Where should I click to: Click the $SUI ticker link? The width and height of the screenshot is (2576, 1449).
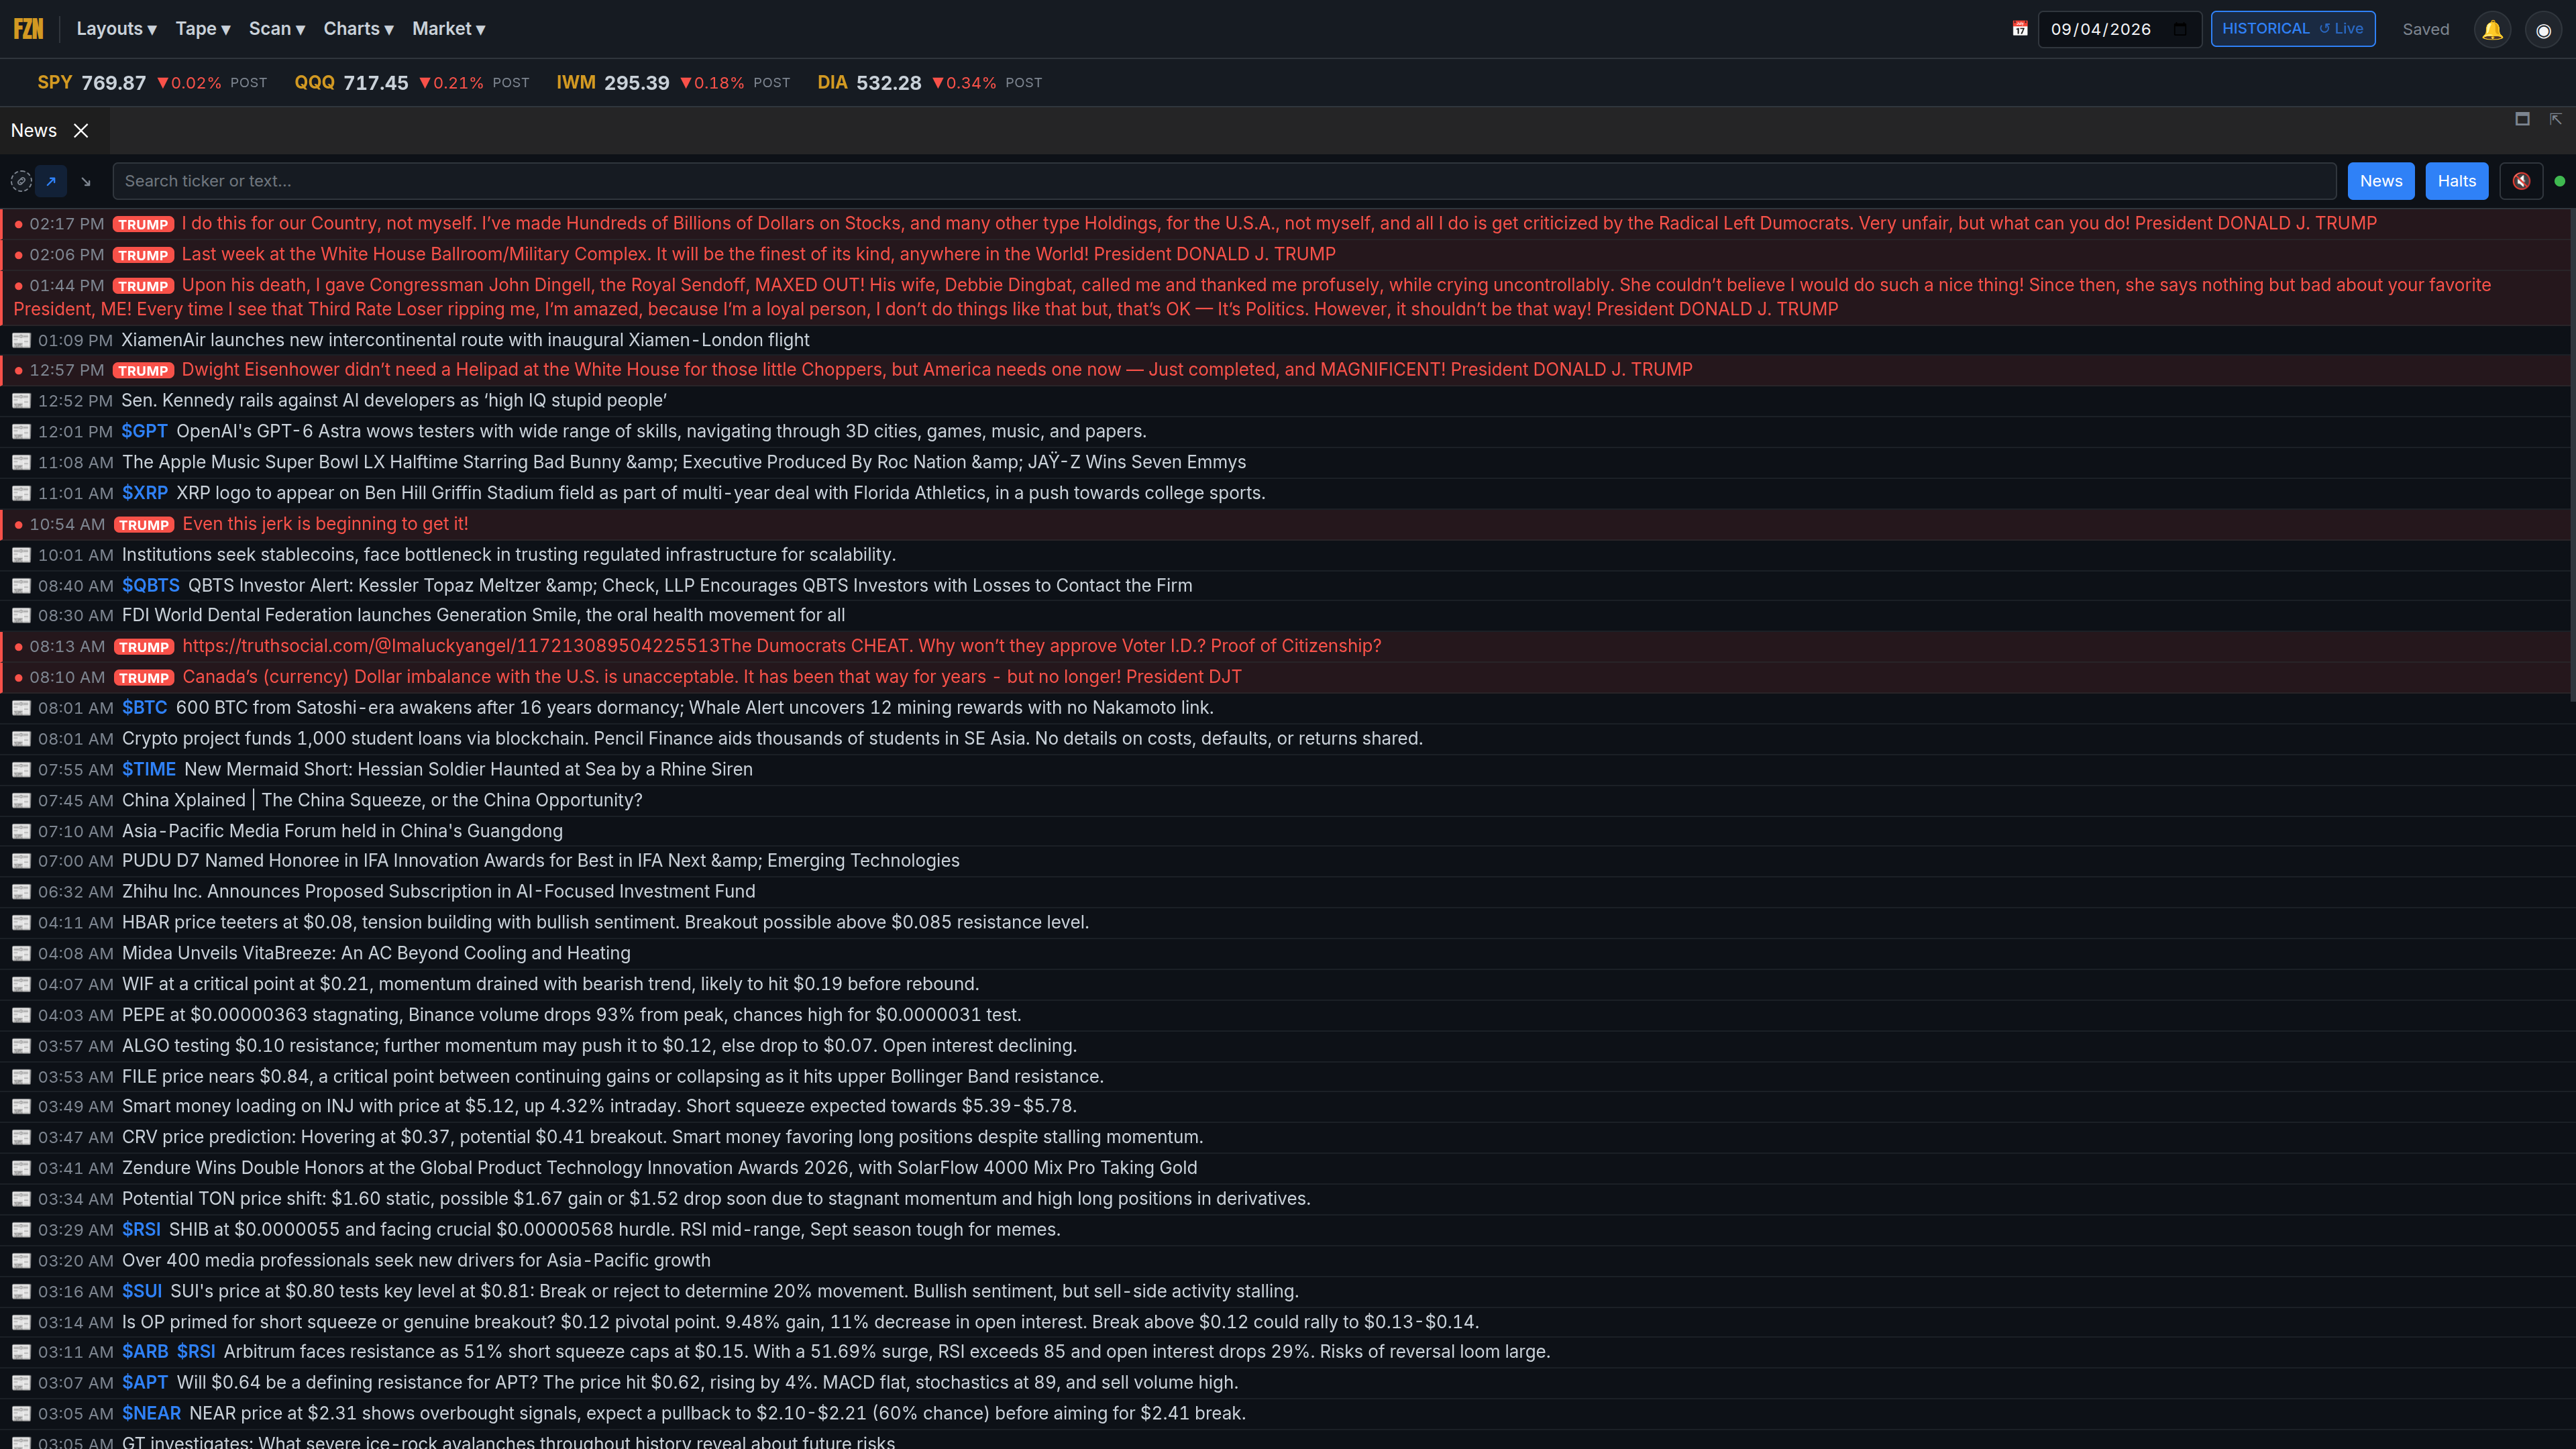tap(142, 1291)
